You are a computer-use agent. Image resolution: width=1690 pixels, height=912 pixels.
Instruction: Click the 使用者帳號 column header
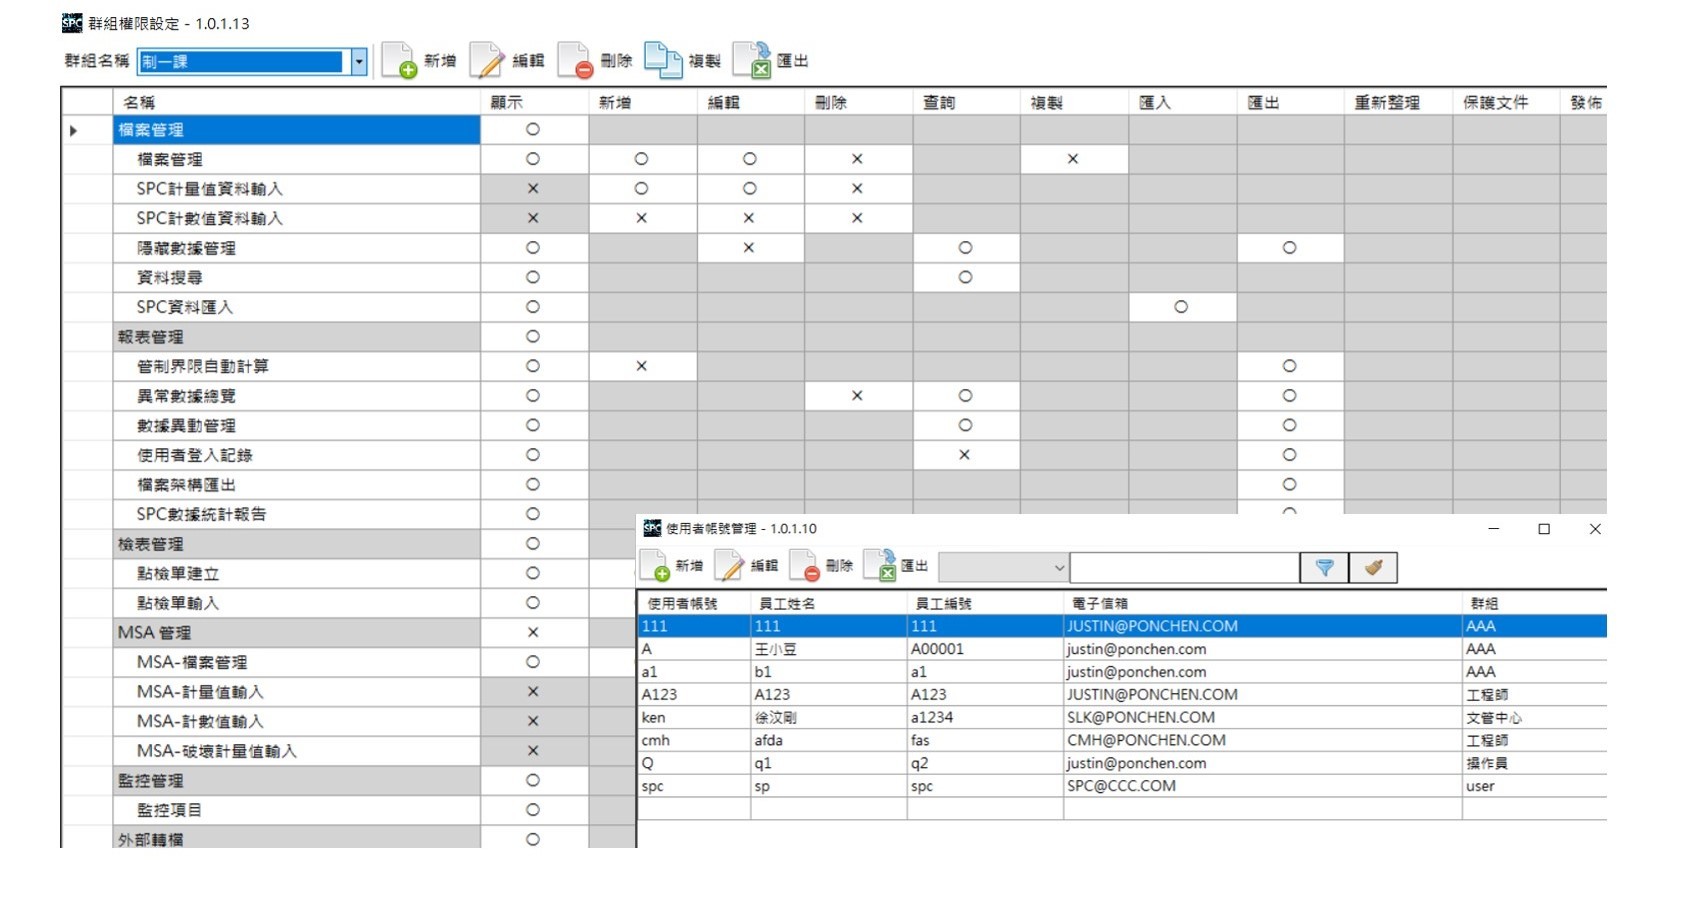click(682, 604)
